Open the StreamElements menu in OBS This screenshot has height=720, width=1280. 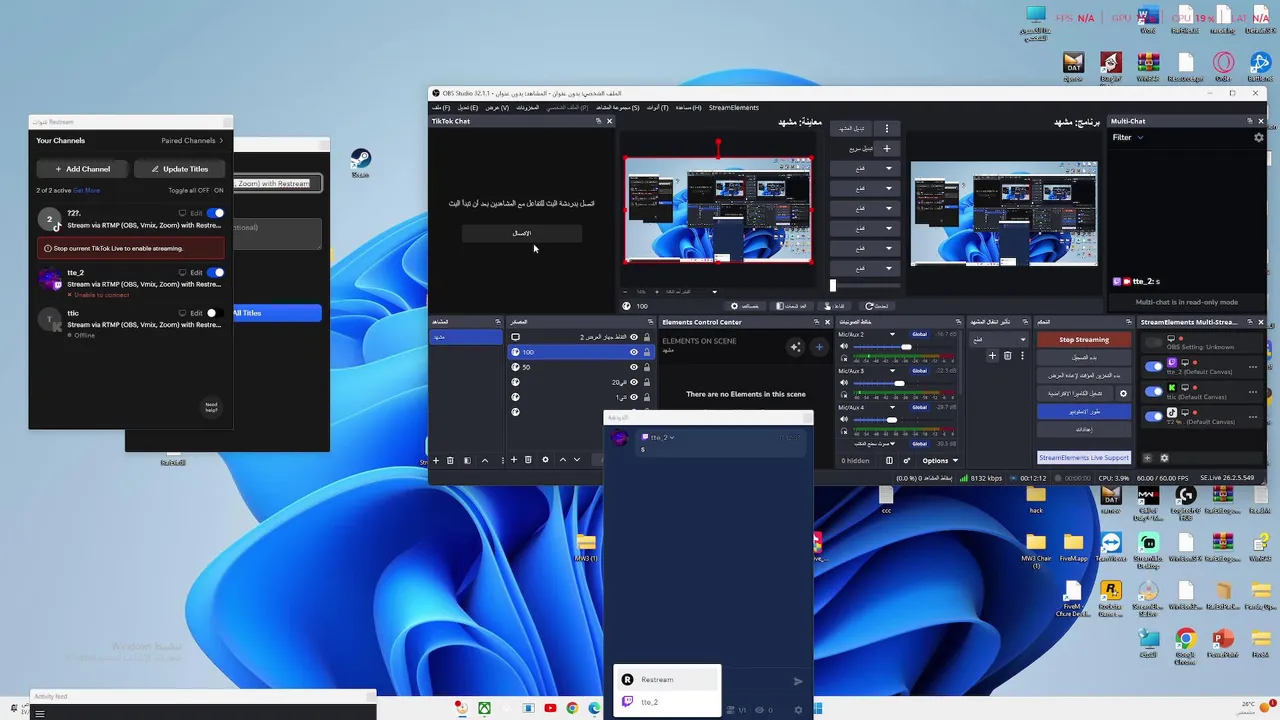pyautogui.click(x=734, y=107)
